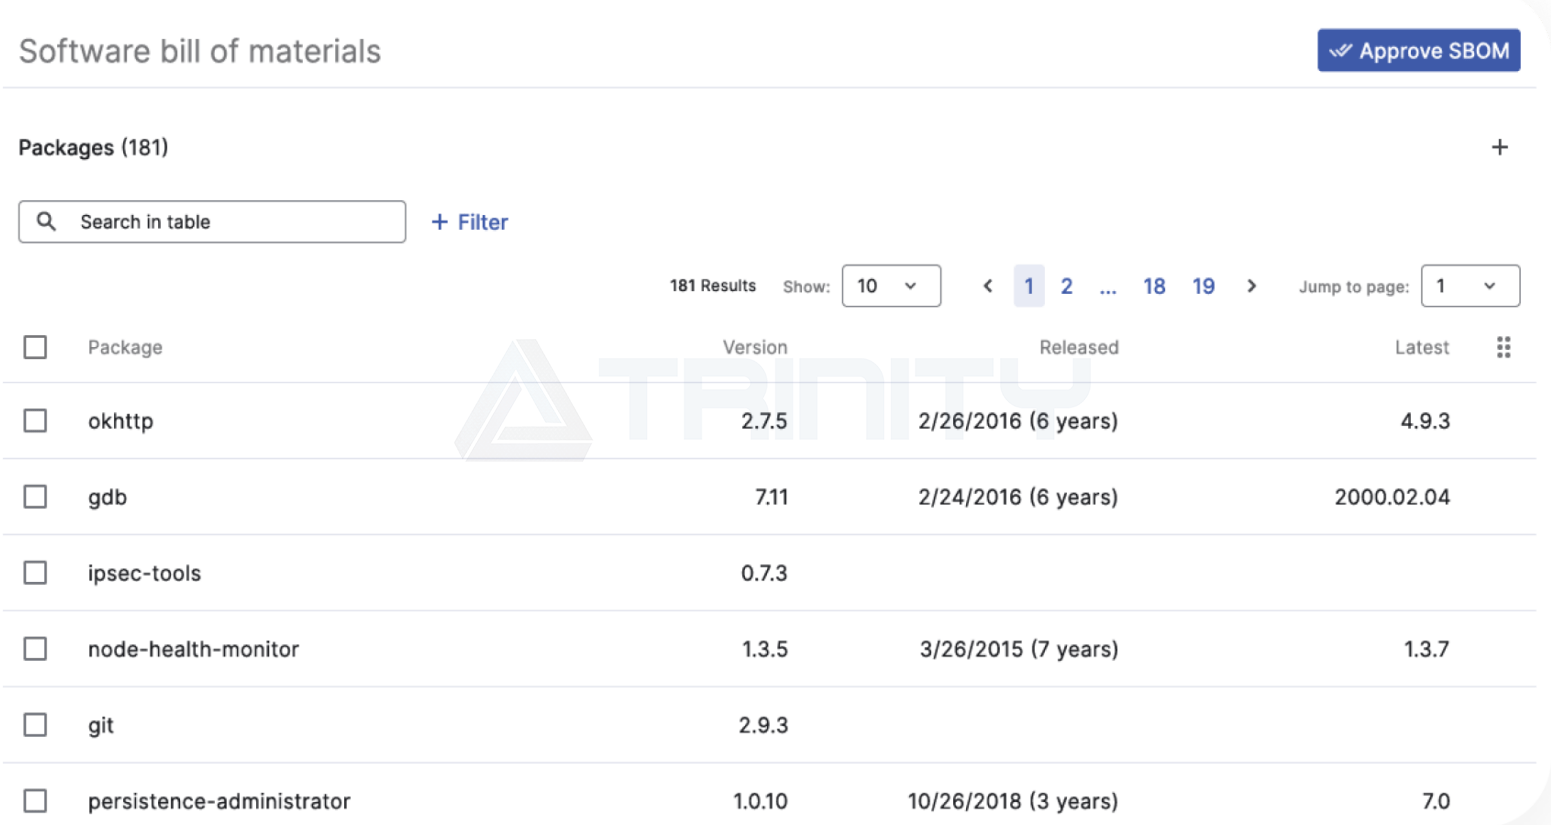Viewport: 1551px width, 825px height.
Task: Click the pagination ellipsis
Action: (1108, 288)
